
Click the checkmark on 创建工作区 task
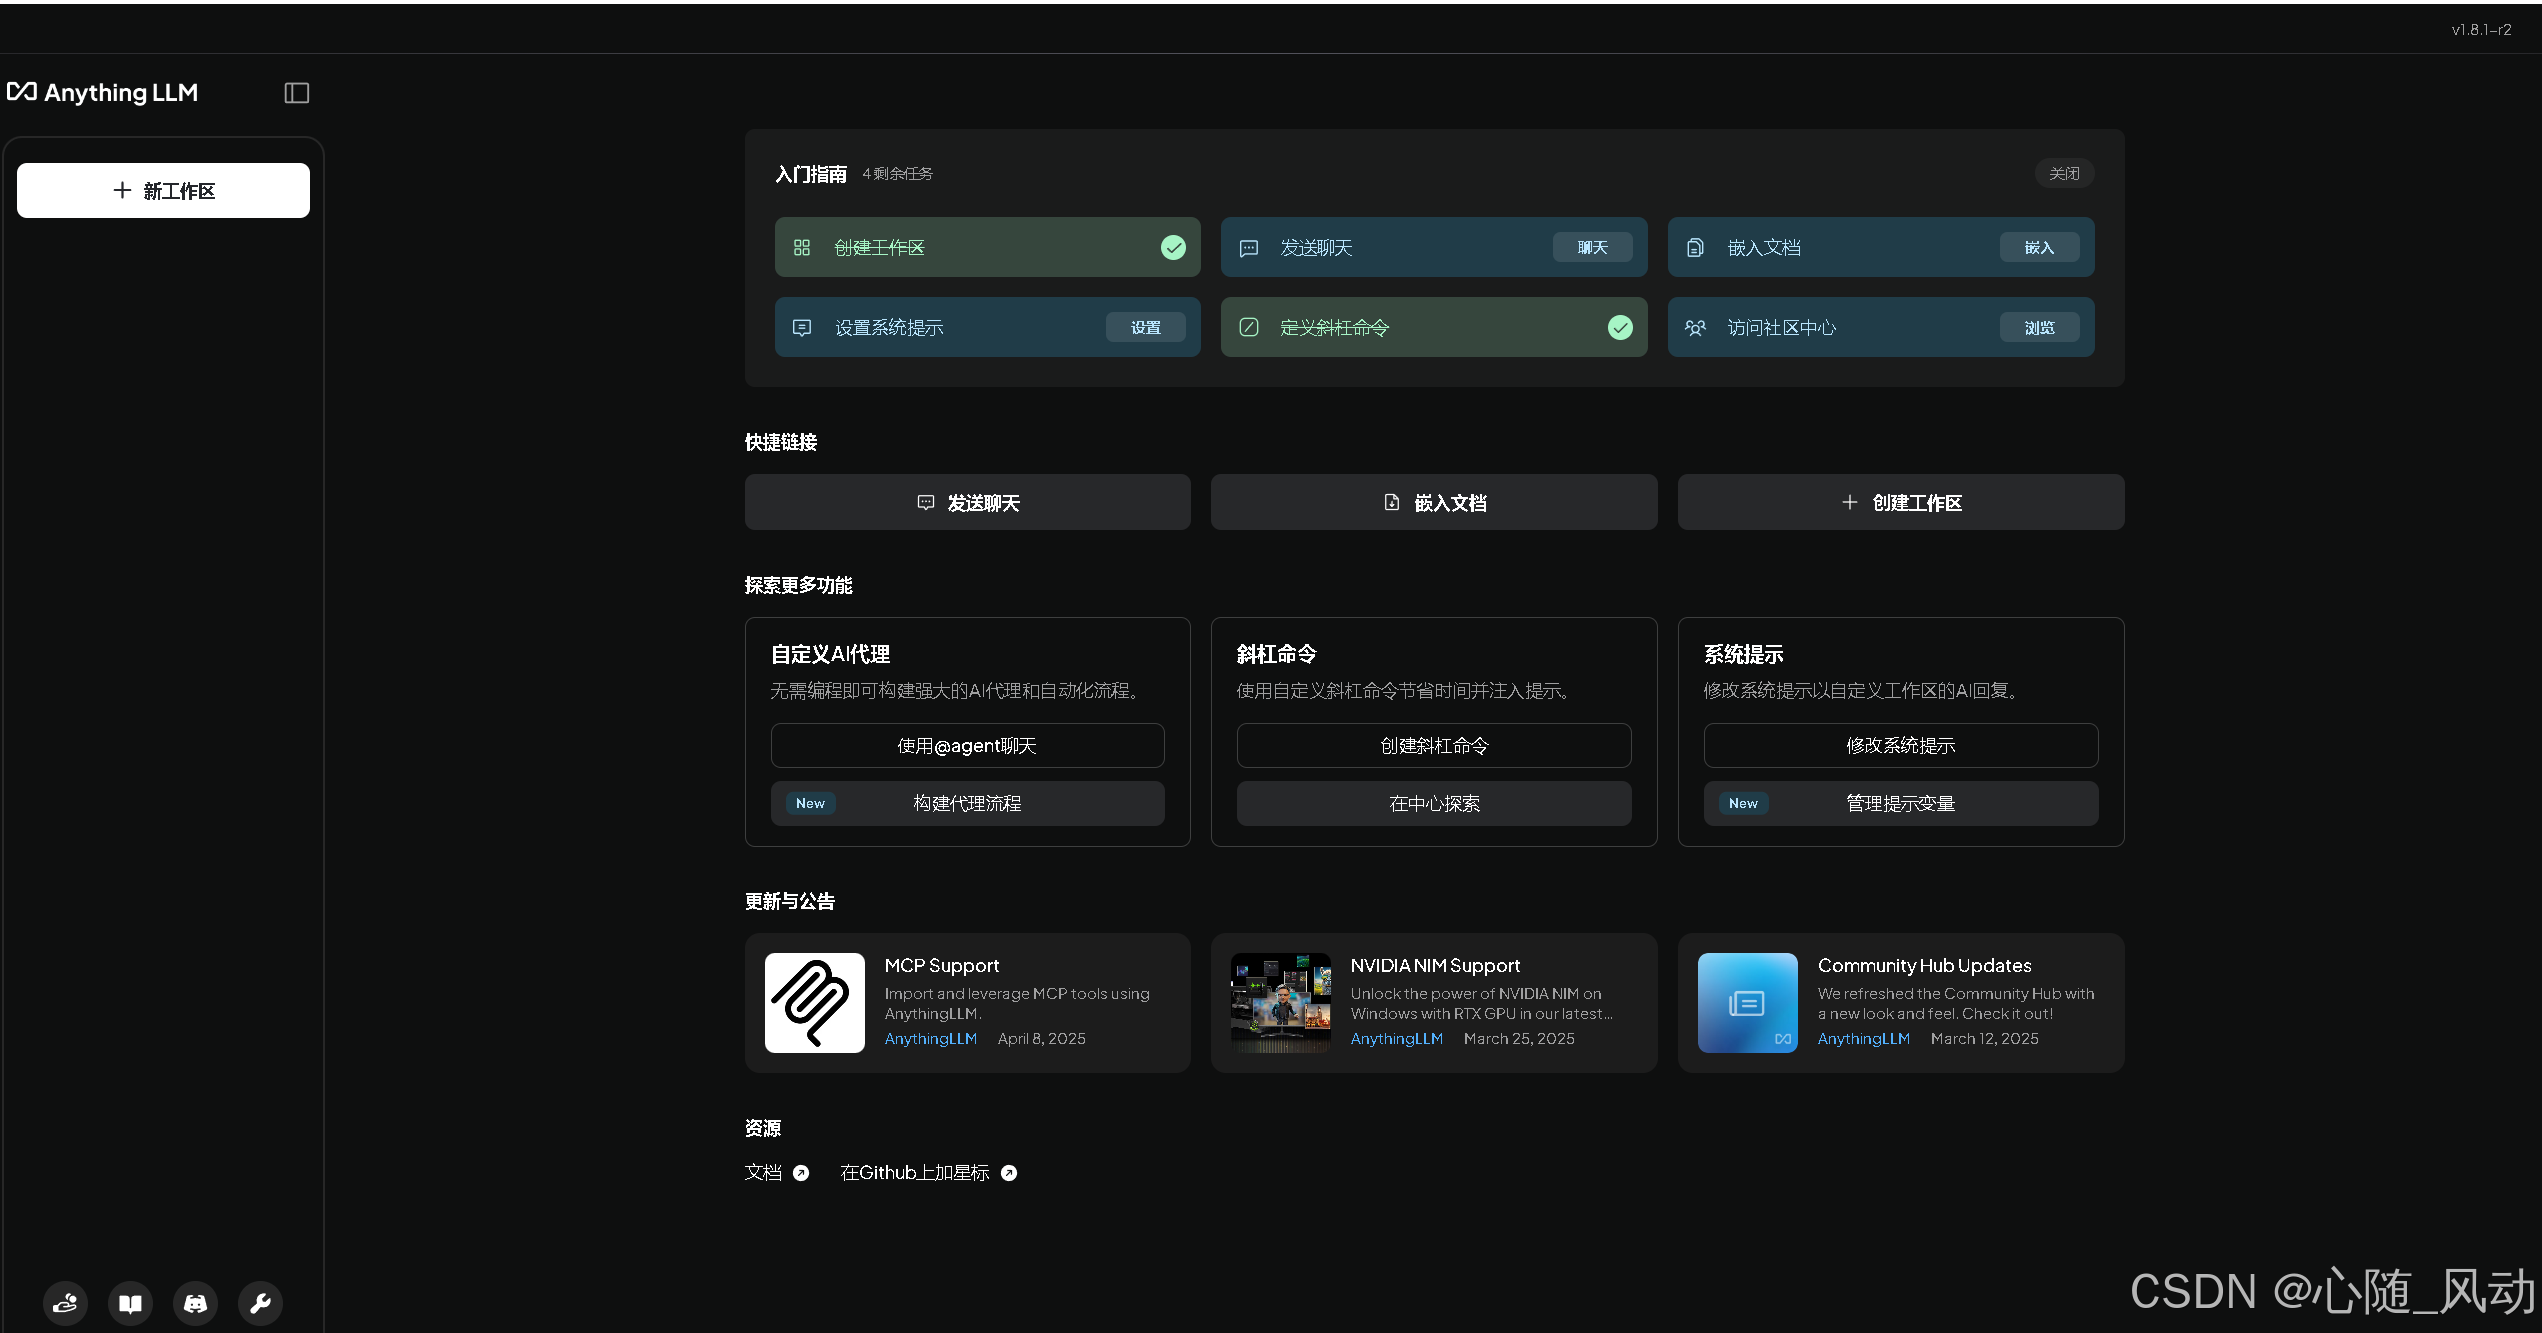coord(1173,247)
